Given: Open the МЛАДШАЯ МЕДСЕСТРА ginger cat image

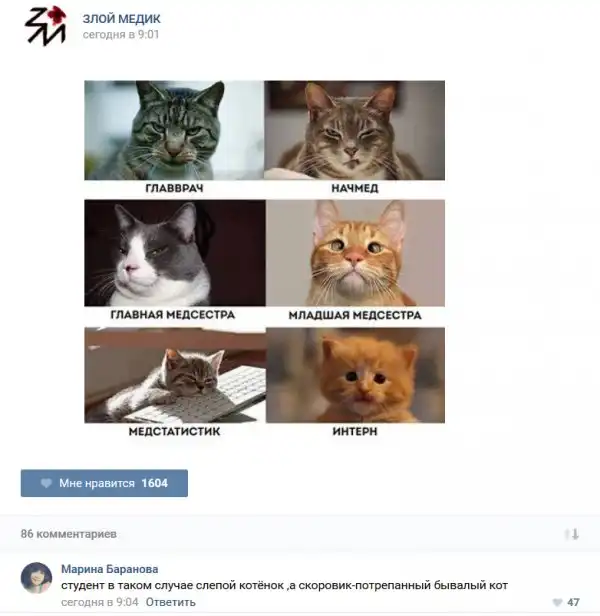Looking at the screenshot, I should [x=356, y=253].
